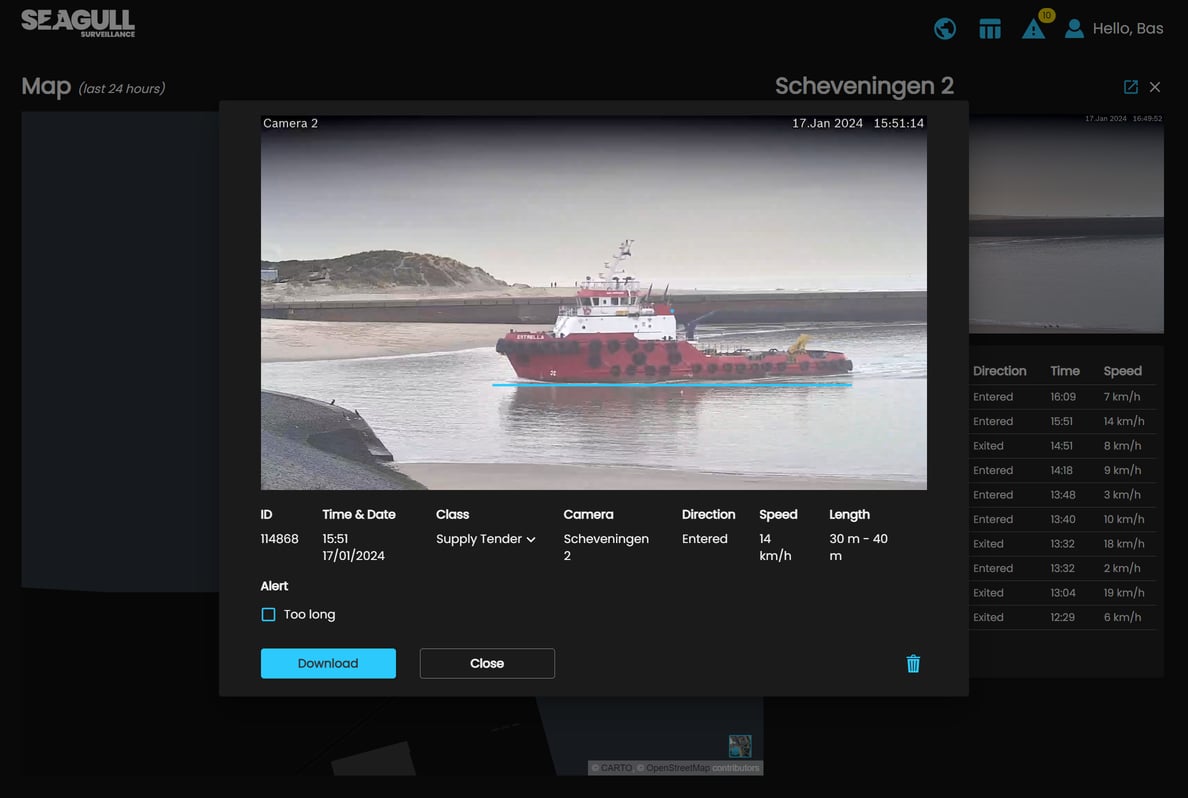Select the Exited 13:32 18 km/h row
The width and height of the screenshot is (1188, 798).
1063,543
